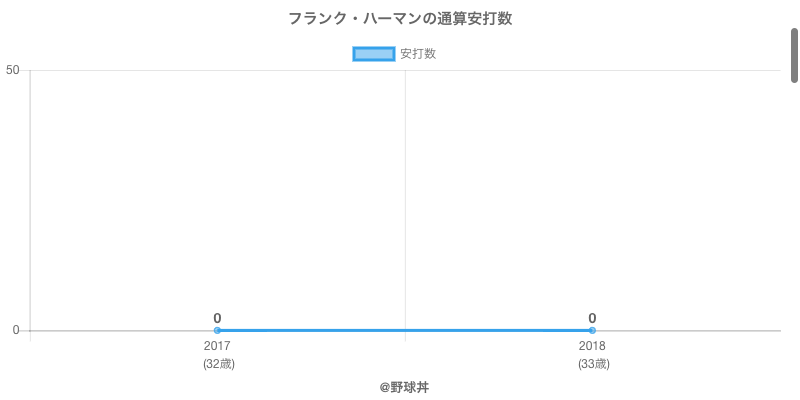Click the (32歳) age label
Screen dimensions: 800x400
(x=218, y=364)
